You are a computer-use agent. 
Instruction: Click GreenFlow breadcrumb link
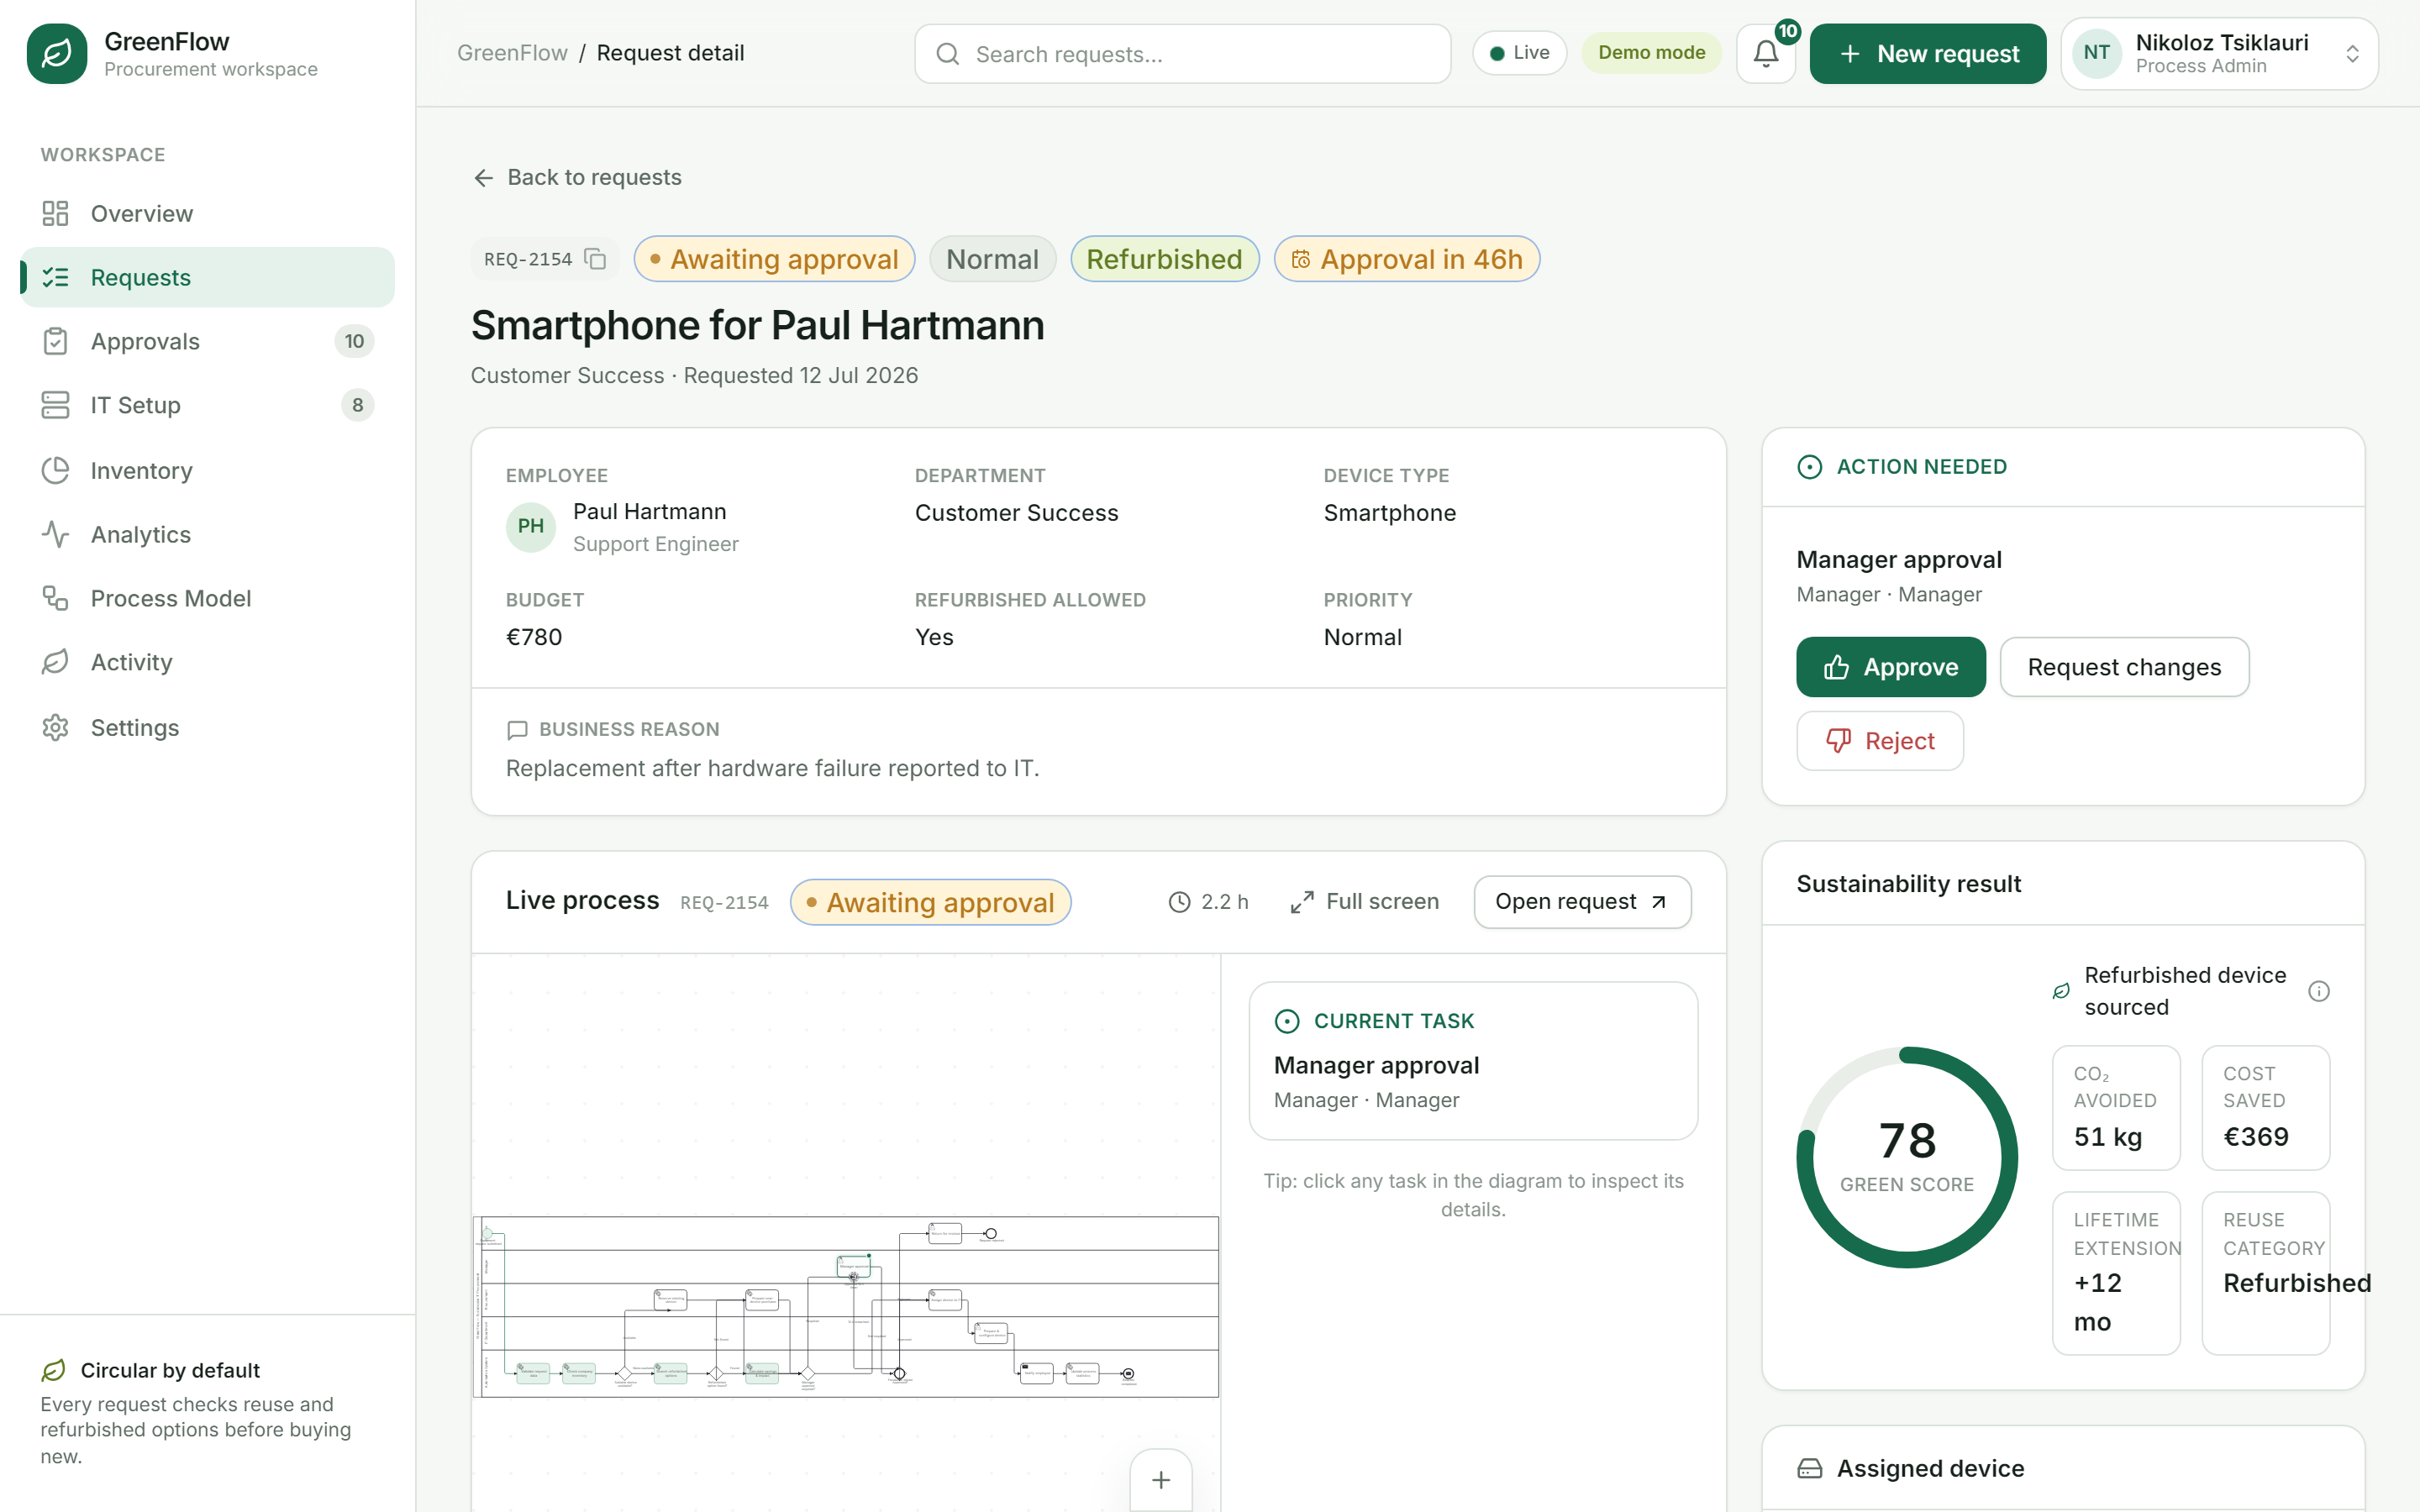point(512,53)
